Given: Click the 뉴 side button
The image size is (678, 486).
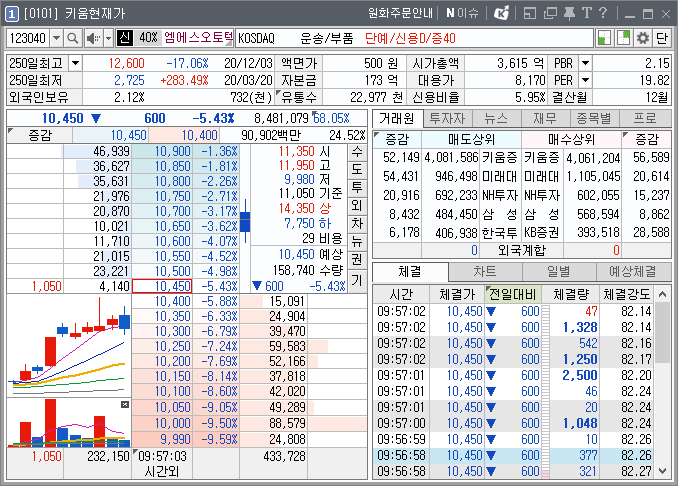Looking at the screenshot, I should coord(357,241).
